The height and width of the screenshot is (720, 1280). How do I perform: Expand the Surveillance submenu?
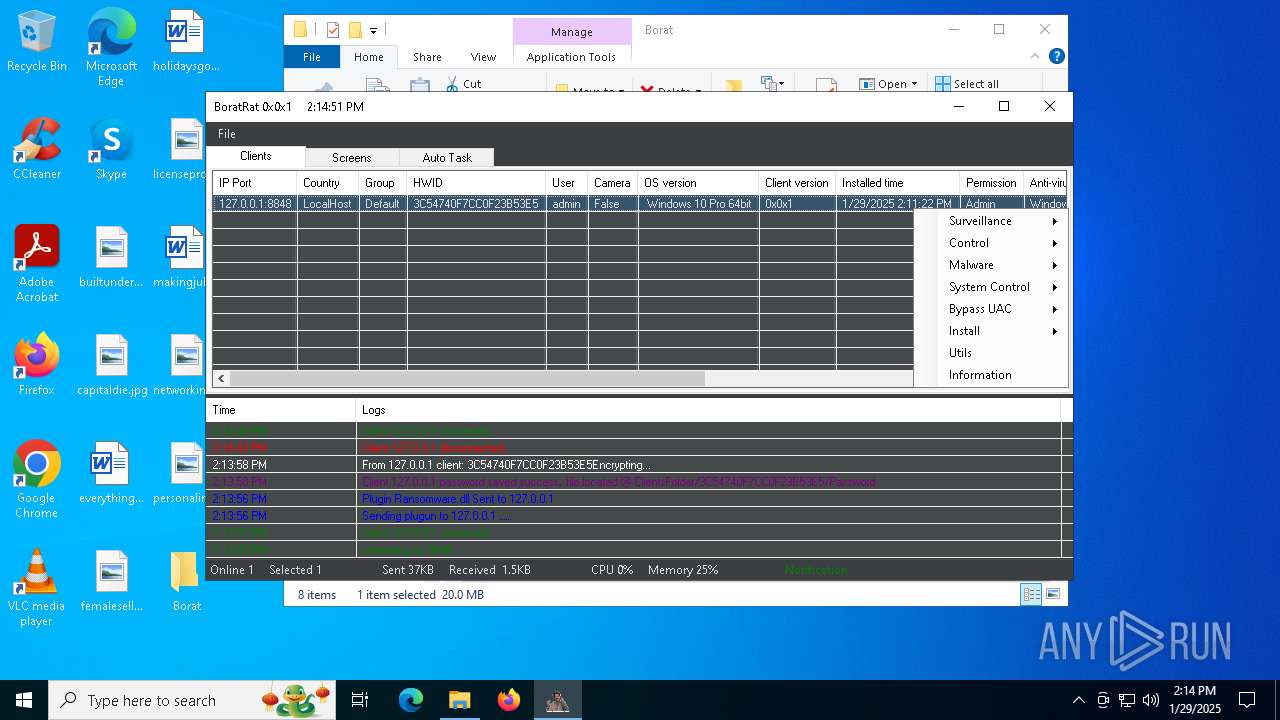click(1003, 221)
